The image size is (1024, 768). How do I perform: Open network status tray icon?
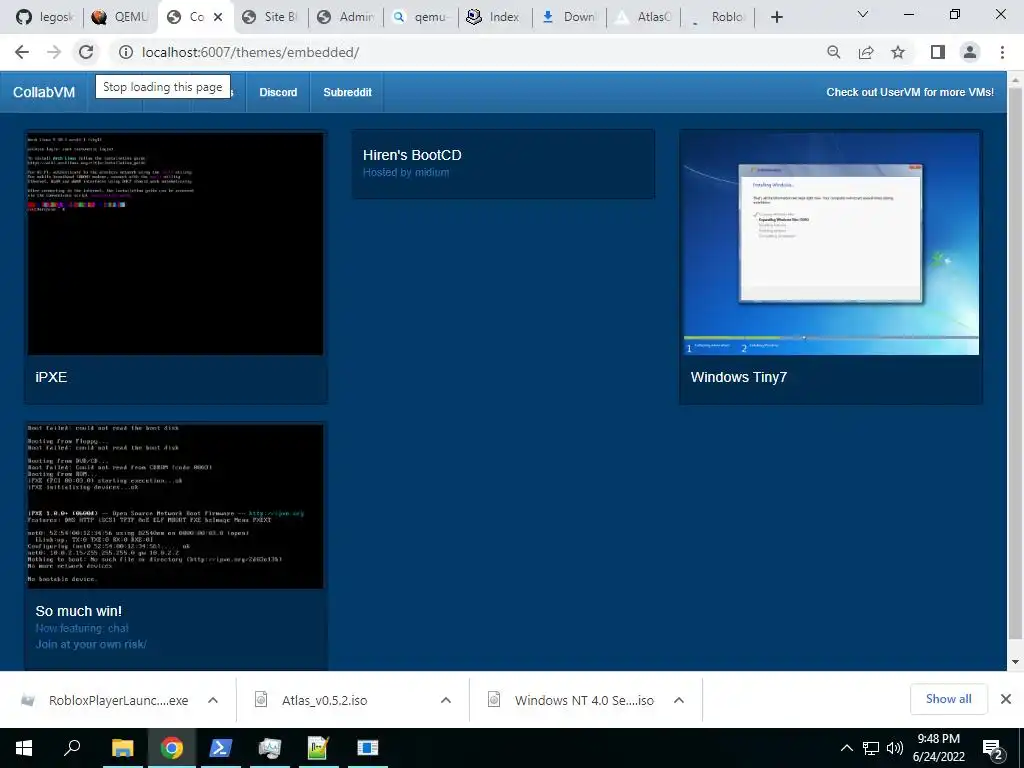[871, 748]
